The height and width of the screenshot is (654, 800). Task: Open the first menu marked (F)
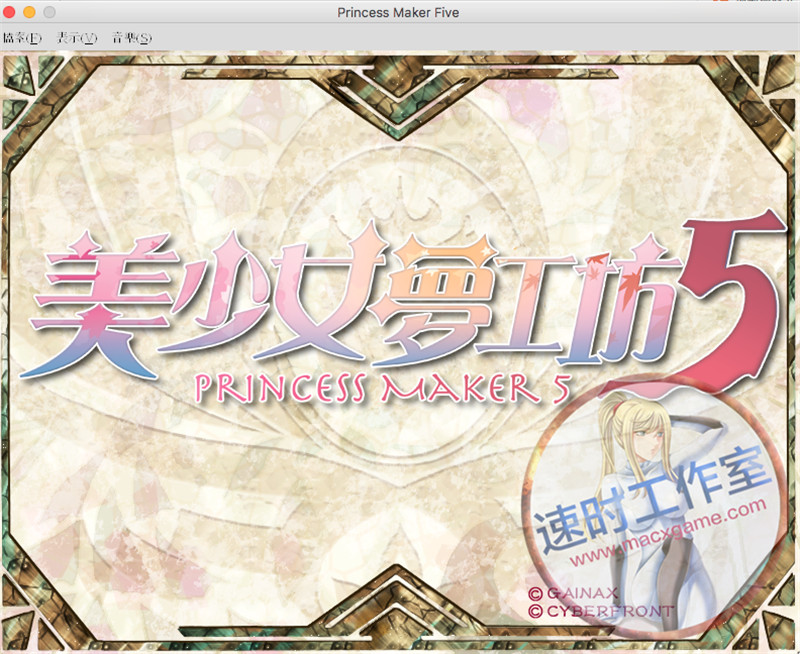tap(22, 38)
